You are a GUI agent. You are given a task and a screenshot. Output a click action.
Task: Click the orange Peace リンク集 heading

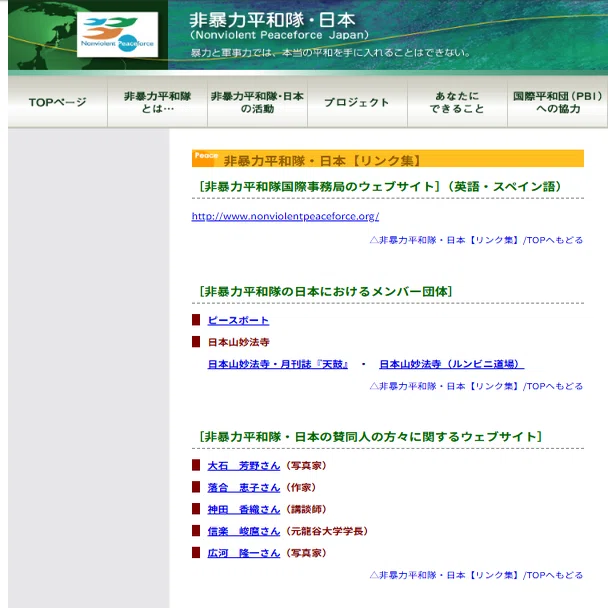tap(388, 159)
